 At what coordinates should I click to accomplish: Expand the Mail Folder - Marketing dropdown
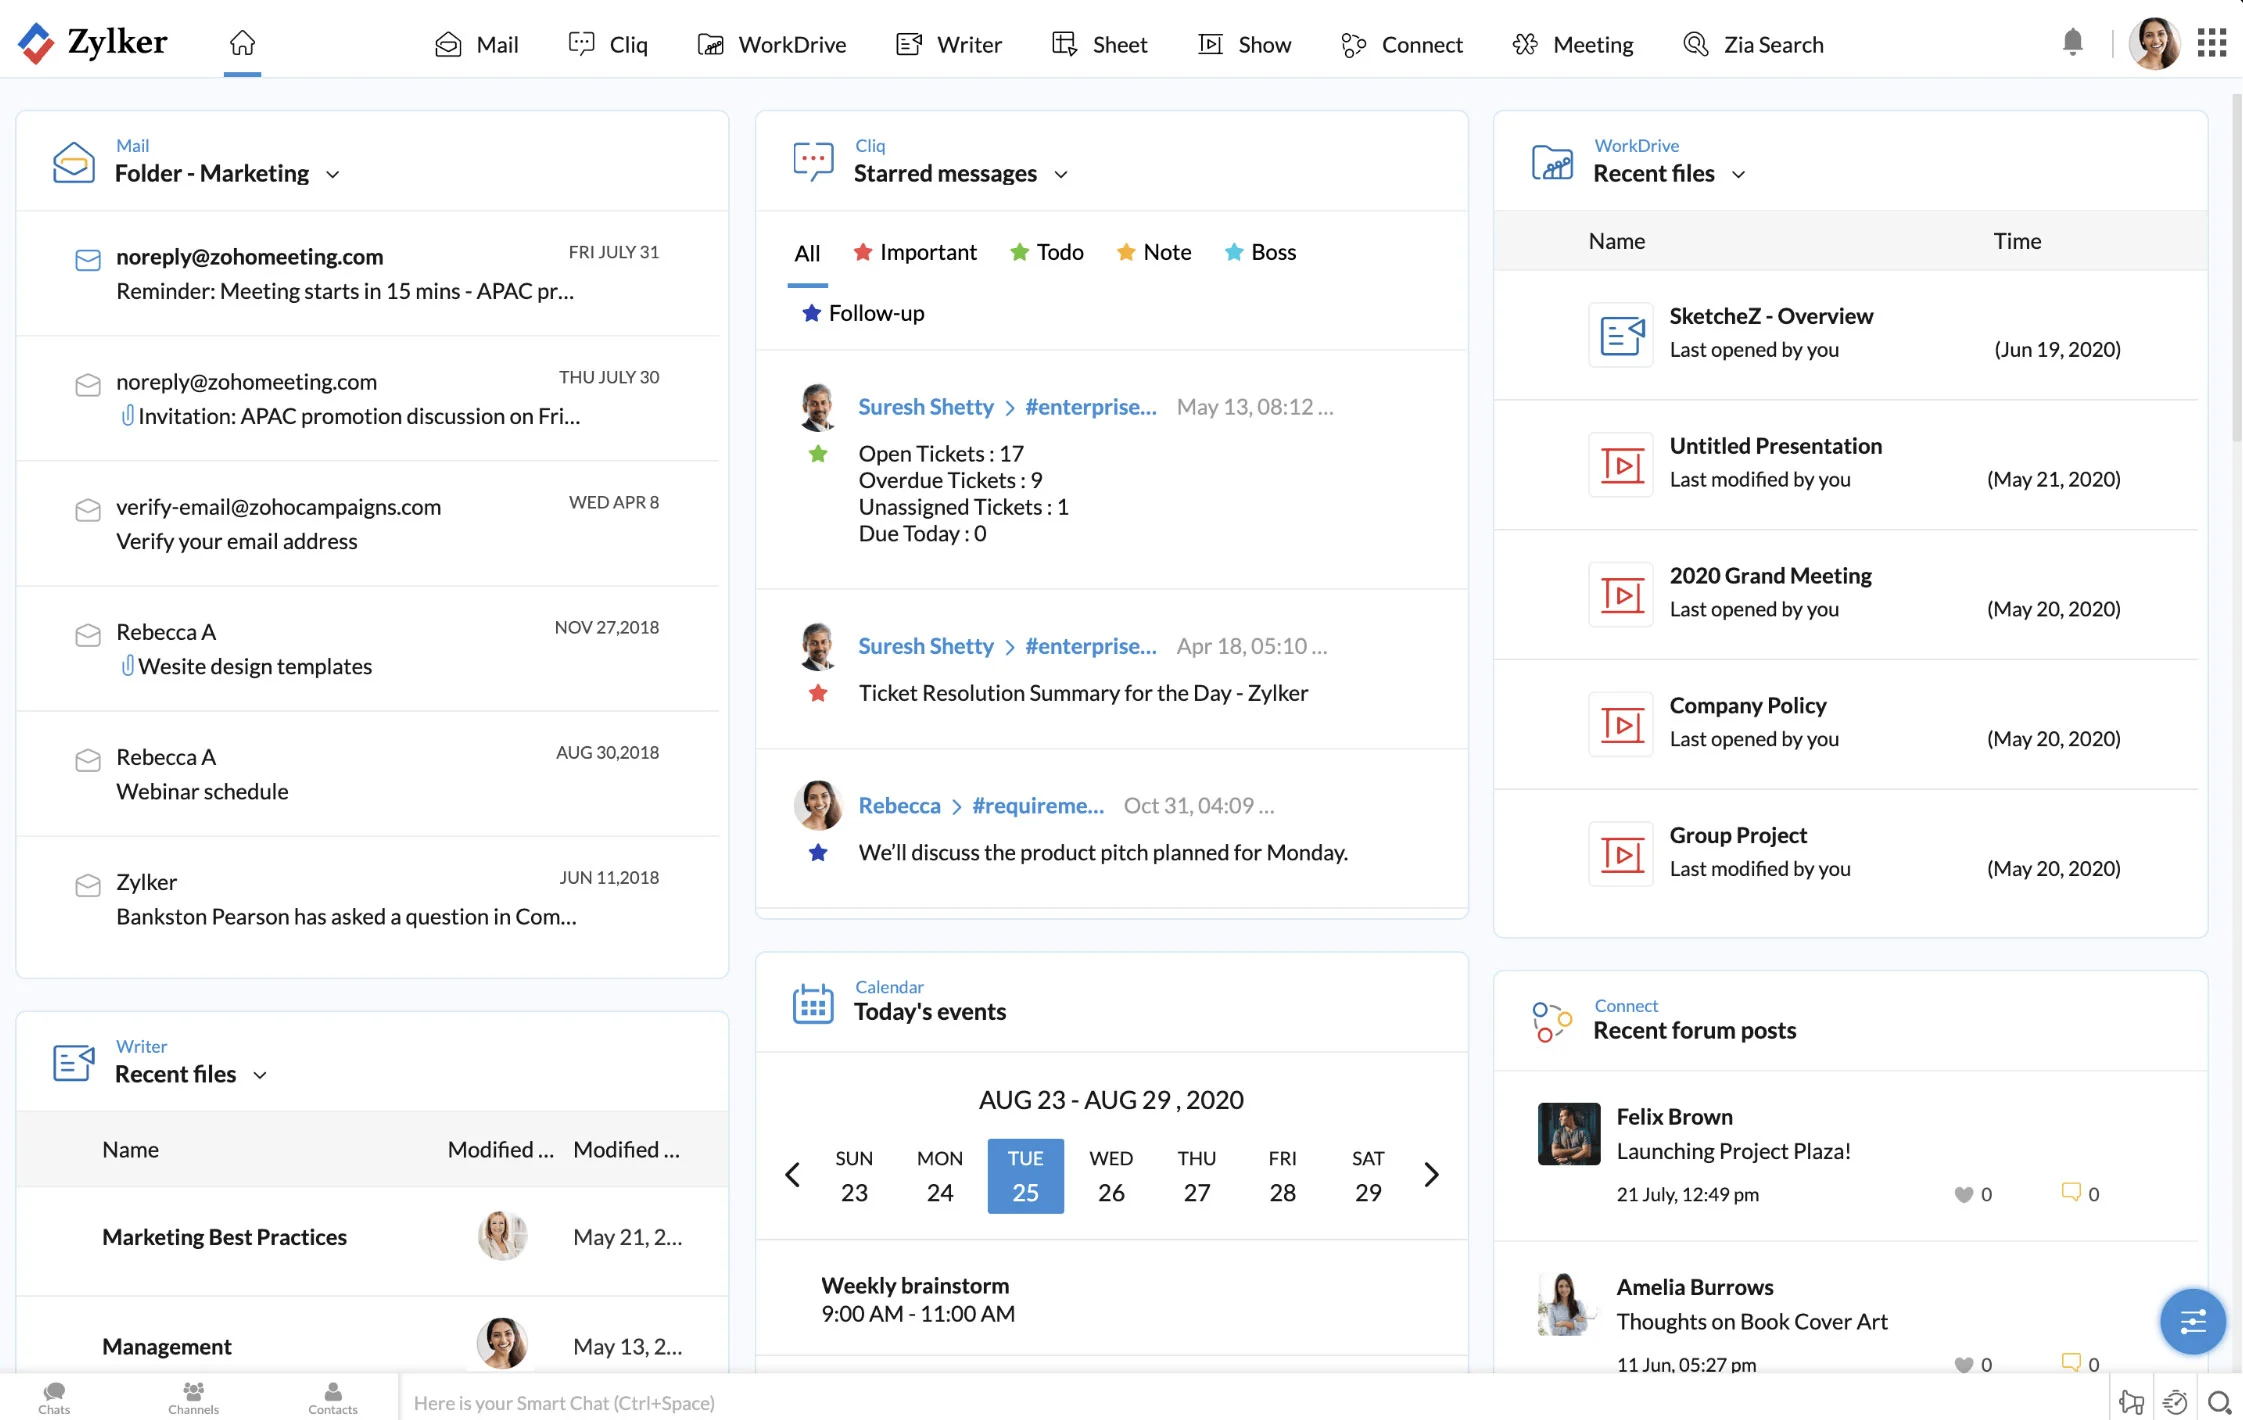point(334,173)
